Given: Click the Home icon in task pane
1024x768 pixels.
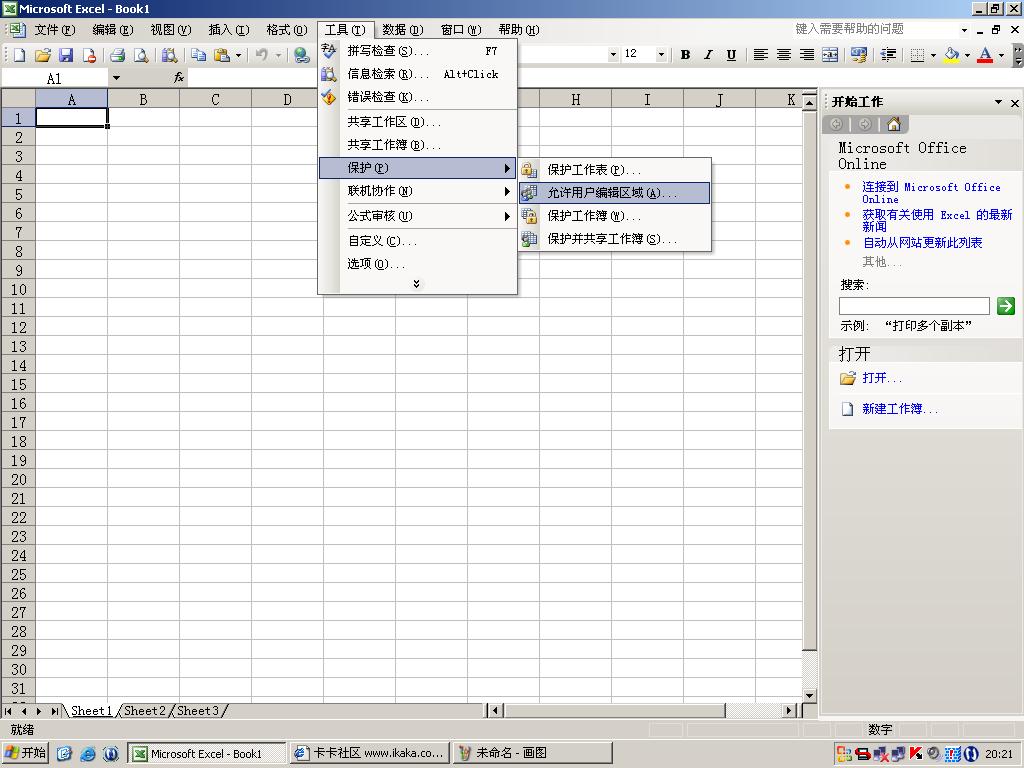Looking at the screenshot, I should (x=894, y=124).
